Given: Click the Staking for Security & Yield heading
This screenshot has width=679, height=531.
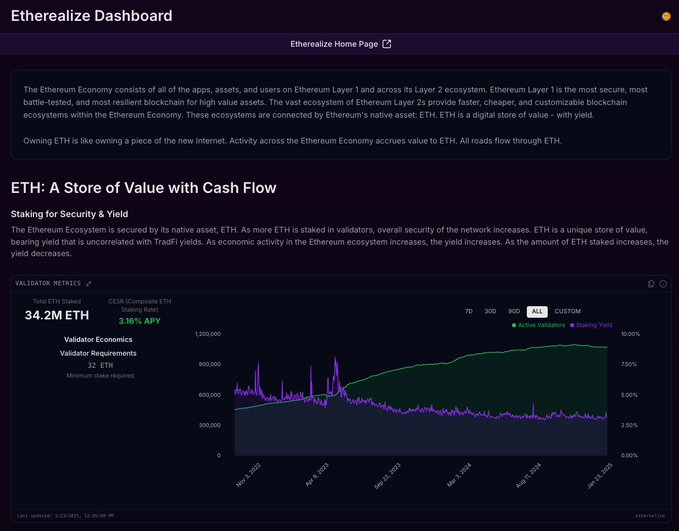Looking at the screenshot, I should (x=69, y=214).
